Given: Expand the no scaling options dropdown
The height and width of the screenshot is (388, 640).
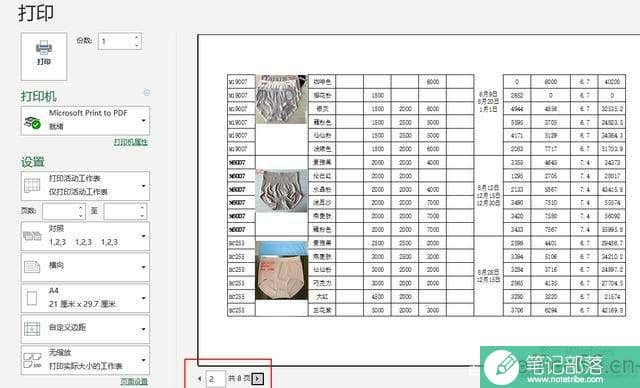Looking at the screenshot, I should pyautogui.click(x=85, y=360).
